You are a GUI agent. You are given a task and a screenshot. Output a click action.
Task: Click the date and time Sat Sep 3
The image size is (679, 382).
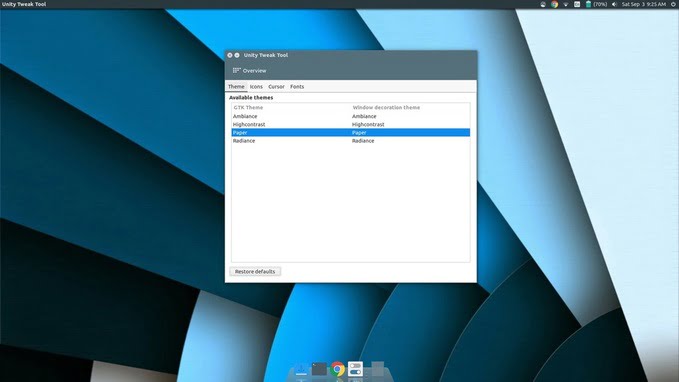(x=643, y=4)
